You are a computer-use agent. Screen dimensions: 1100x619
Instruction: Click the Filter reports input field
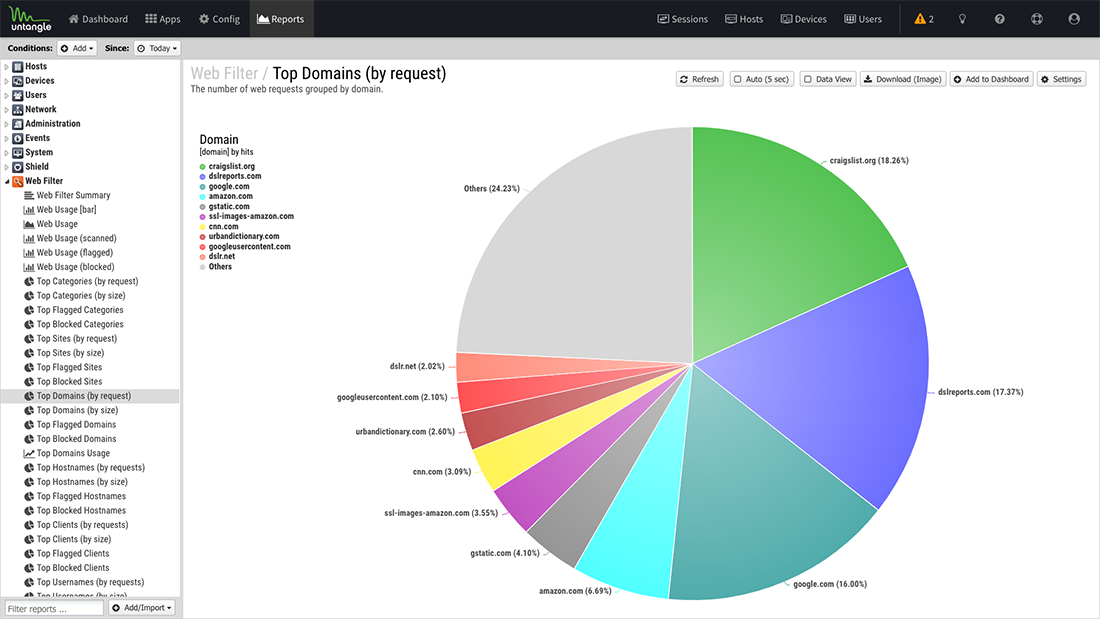coord(53,608)
